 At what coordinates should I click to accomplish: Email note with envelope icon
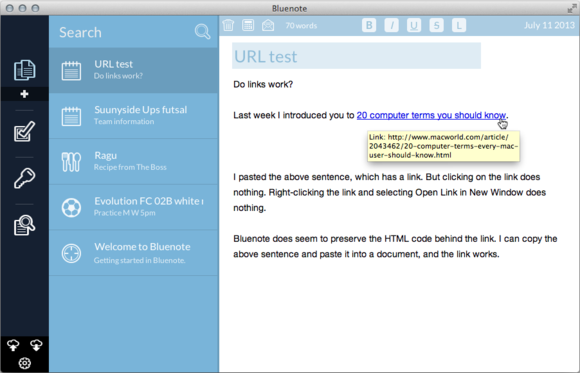point(268,25)
